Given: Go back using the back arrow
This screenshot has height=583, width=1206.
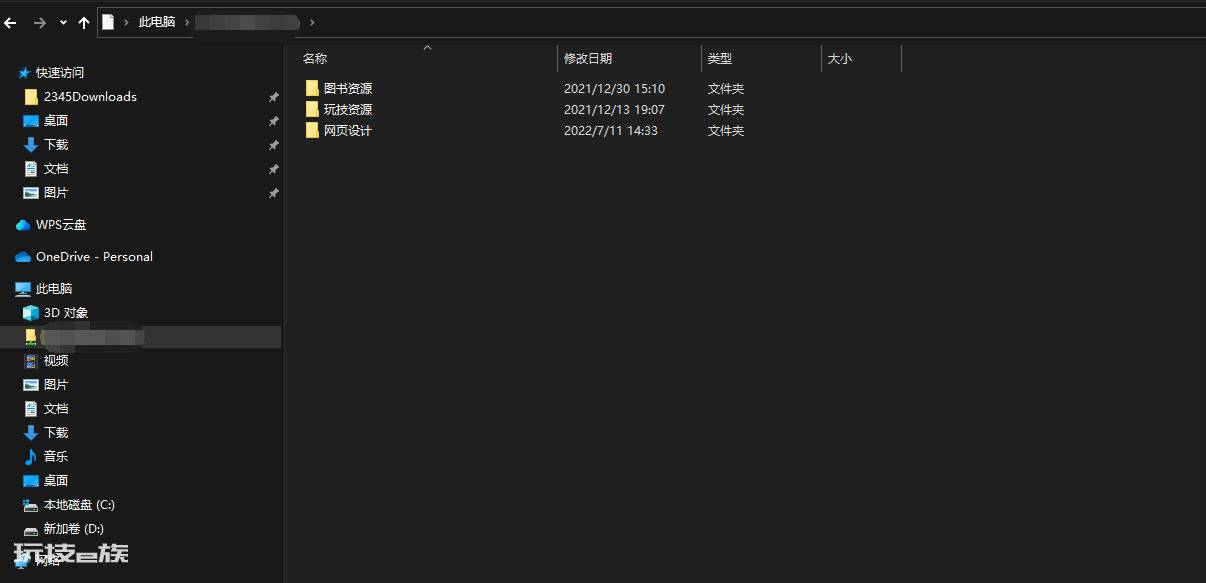Looking at the screenshot, I should click(11, 22).
